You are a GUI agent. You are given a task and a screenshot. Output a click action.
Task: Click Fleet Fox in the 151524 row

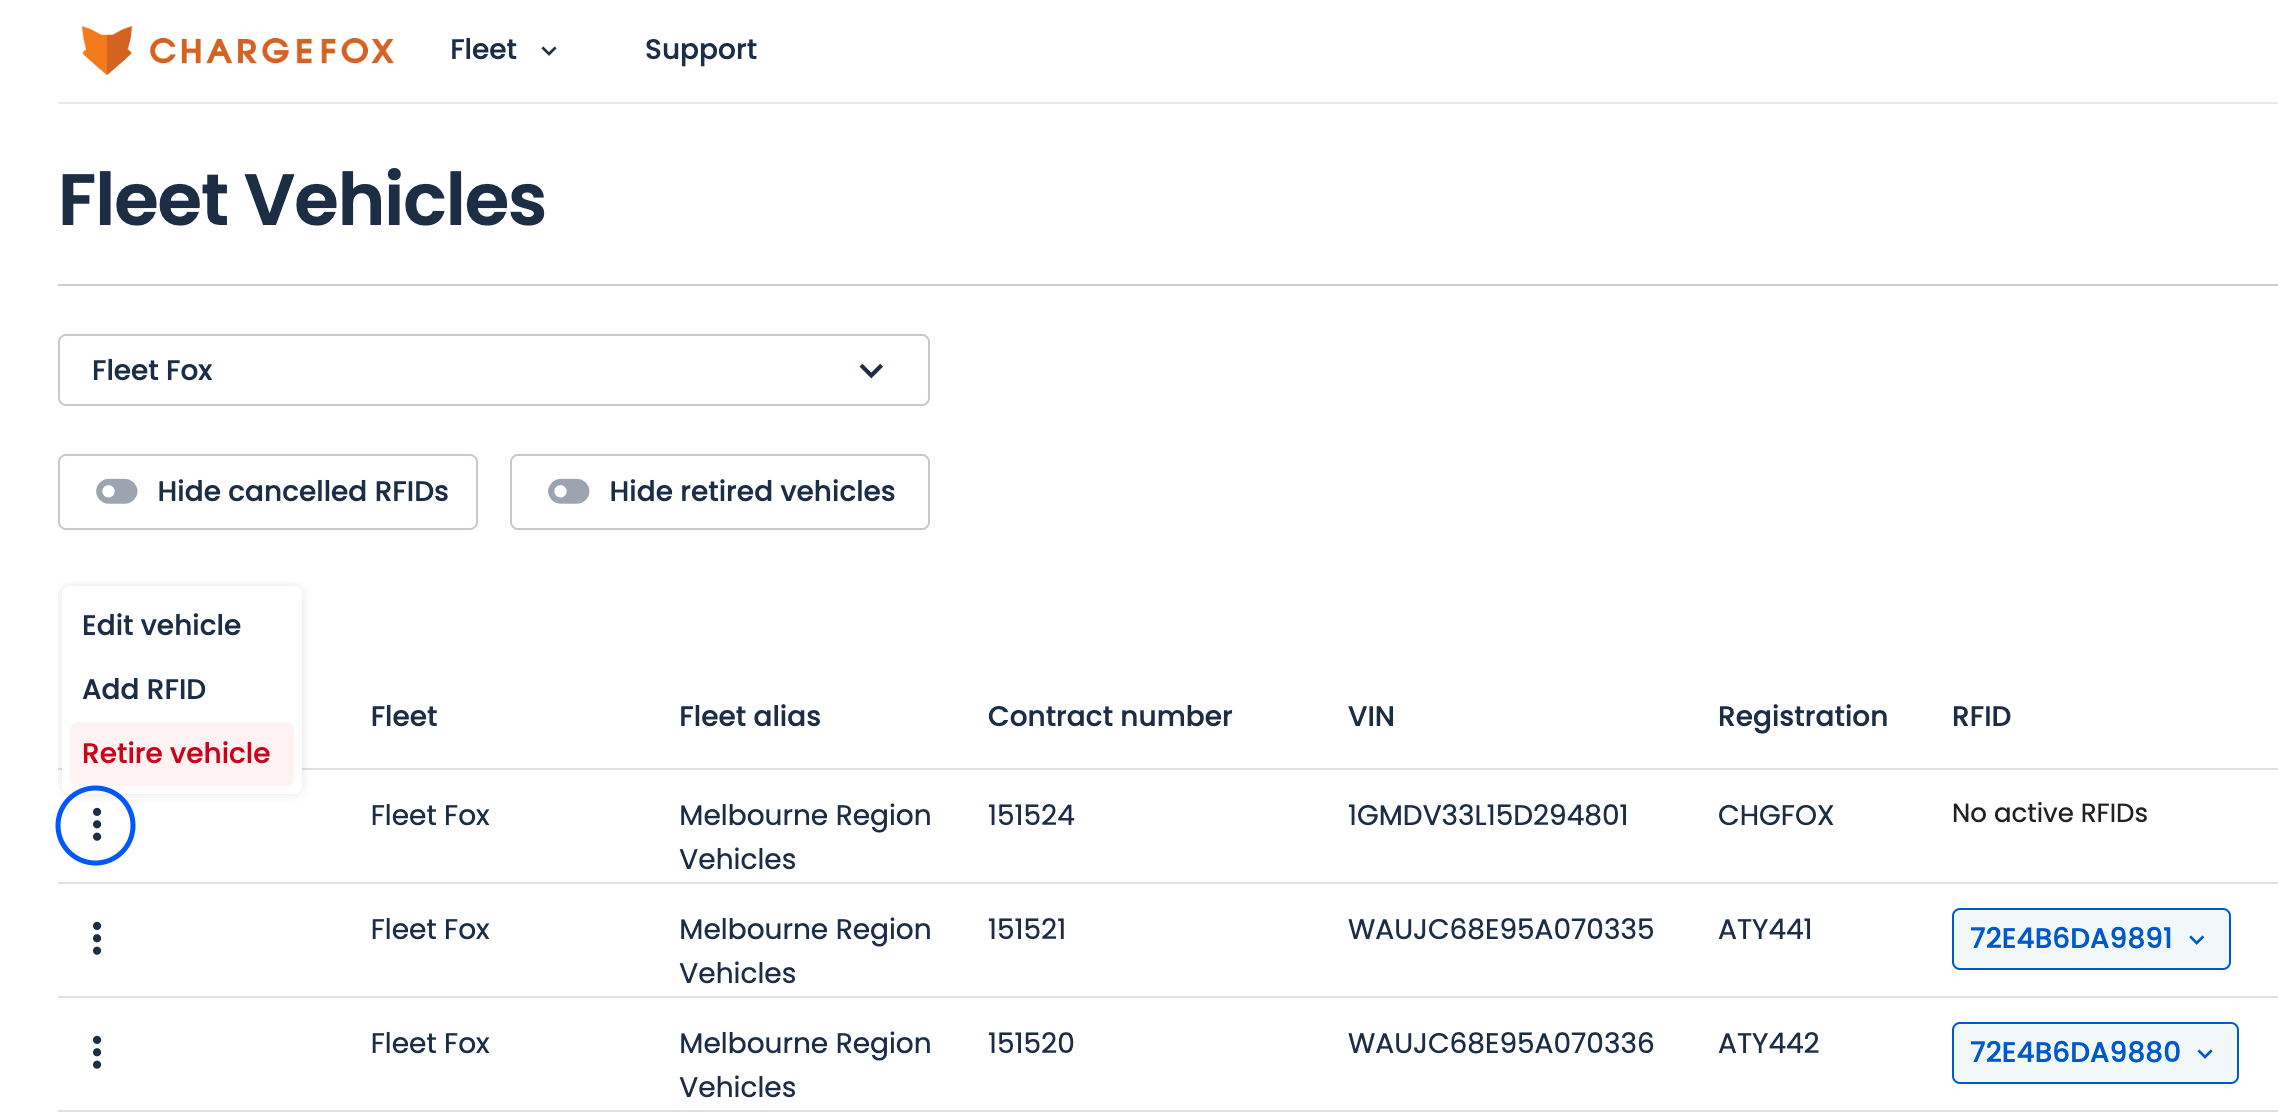click(430, 815)
